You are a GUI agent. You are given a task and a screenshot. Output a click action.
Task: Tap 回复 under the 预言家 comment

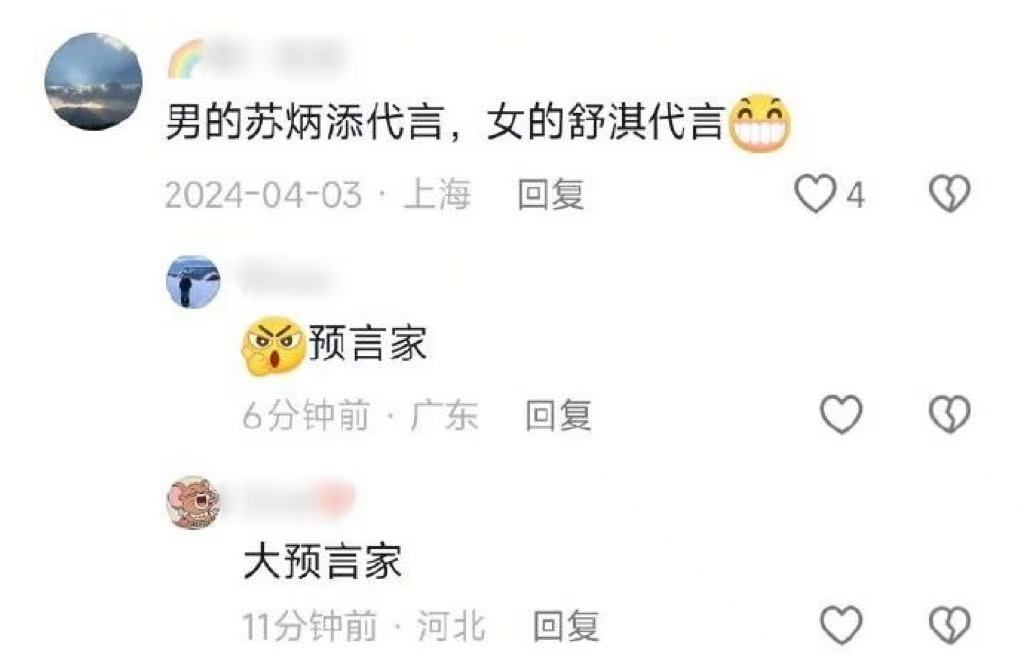[x=559, y=415]
